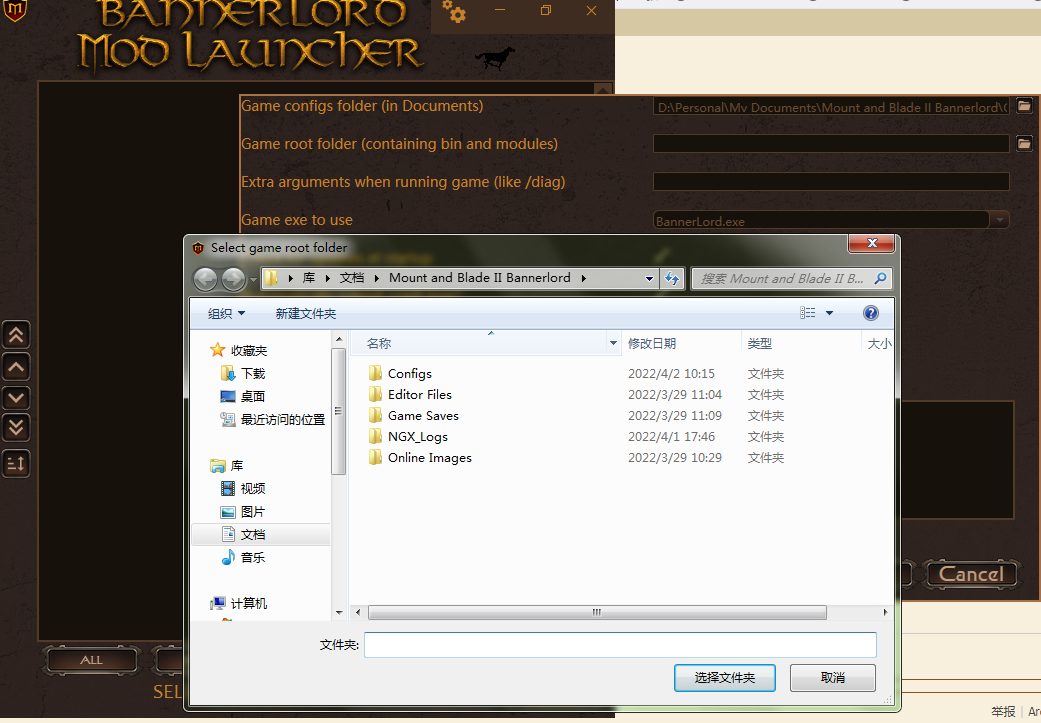Viewport: 1041px width, 723px height.
Task: Open 组织 dropdown menu
Action: [x=226, y=313]
